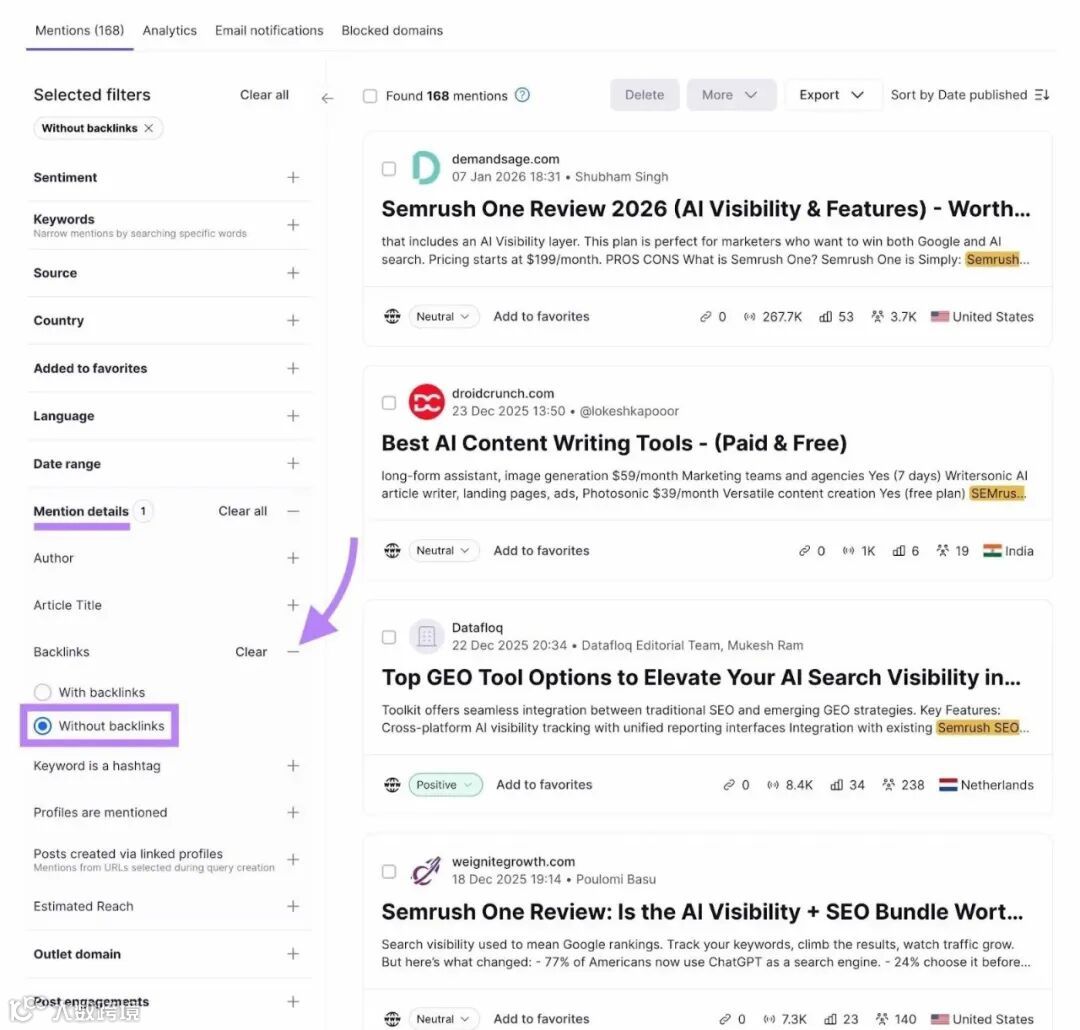
Task: Click globe source icon on demandsage mention
Action: [392, 316]
